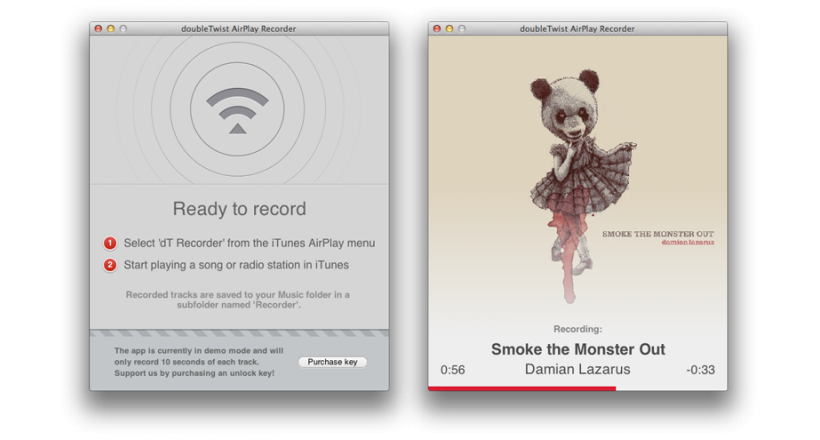820x440 pixels.
Task: Close the right AirPlay Recorder window
Action: tap(437, 29)
